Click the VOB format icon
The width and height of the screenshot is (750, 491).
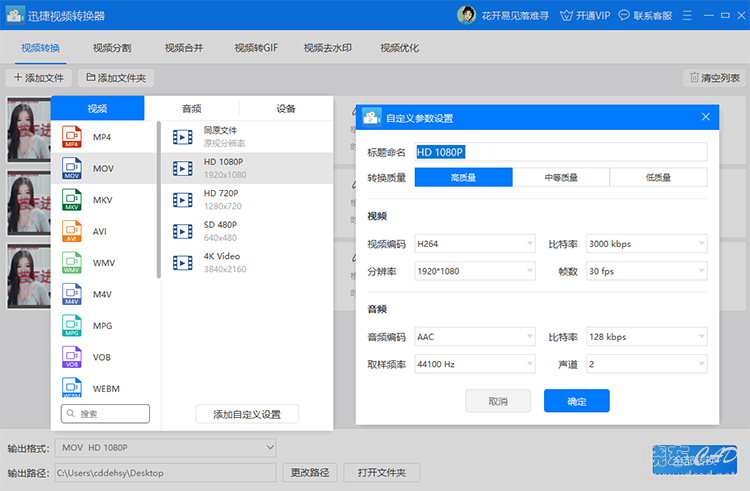[72, 357]
